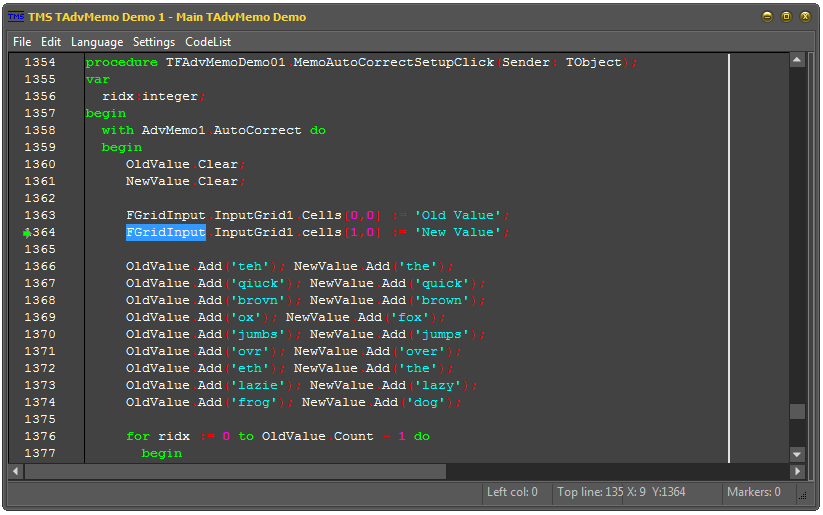The image size is (823, 515).
Task: Click the vertical scrollbar down arrow
Action: (x=797, y=455)
